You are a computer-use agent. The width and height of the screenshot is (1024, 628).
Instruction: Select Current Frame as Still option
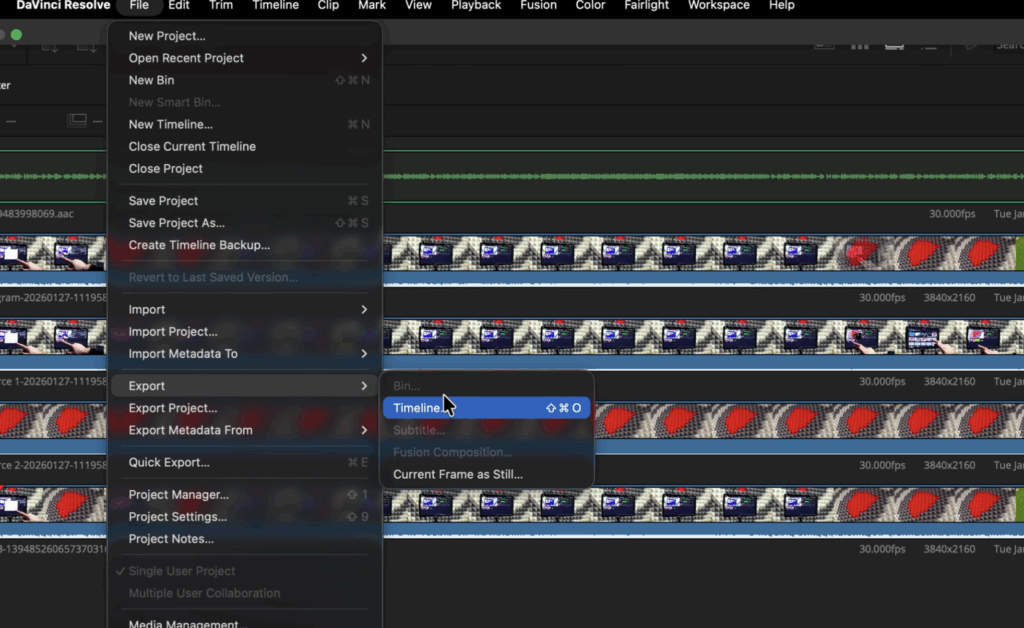457,474
